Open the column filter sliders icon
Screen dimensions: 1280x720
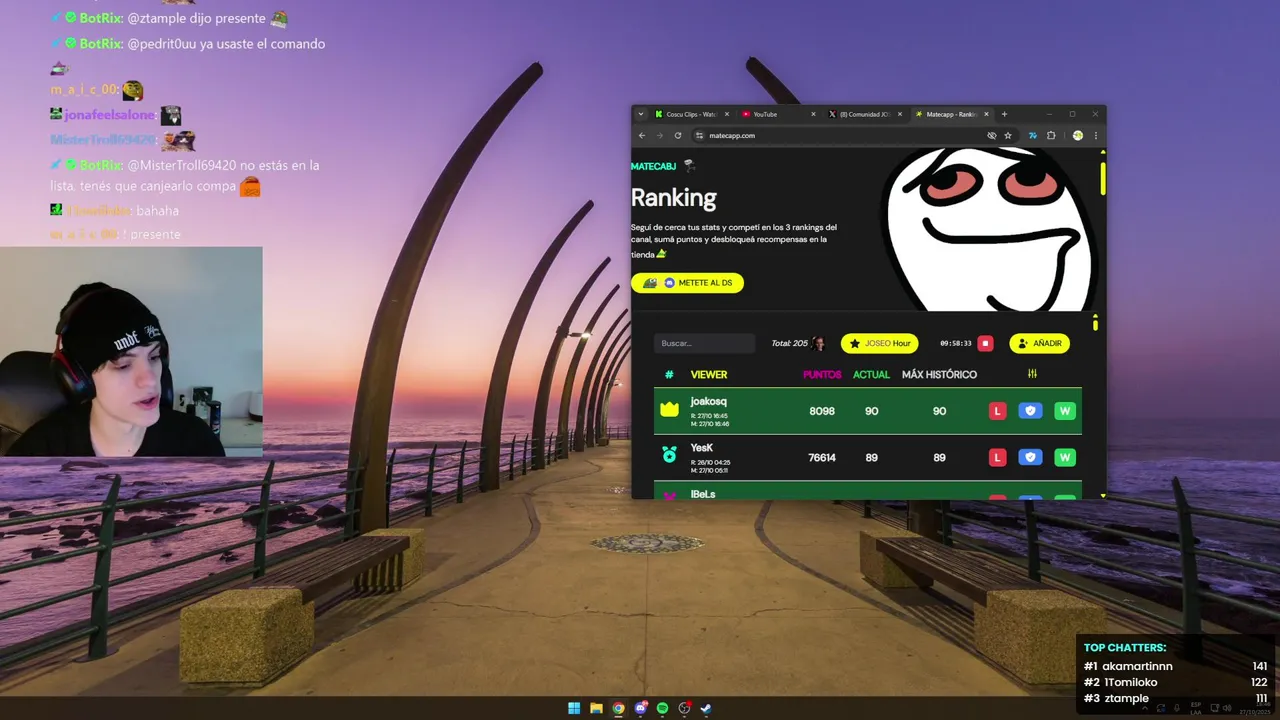(1032, 374)
